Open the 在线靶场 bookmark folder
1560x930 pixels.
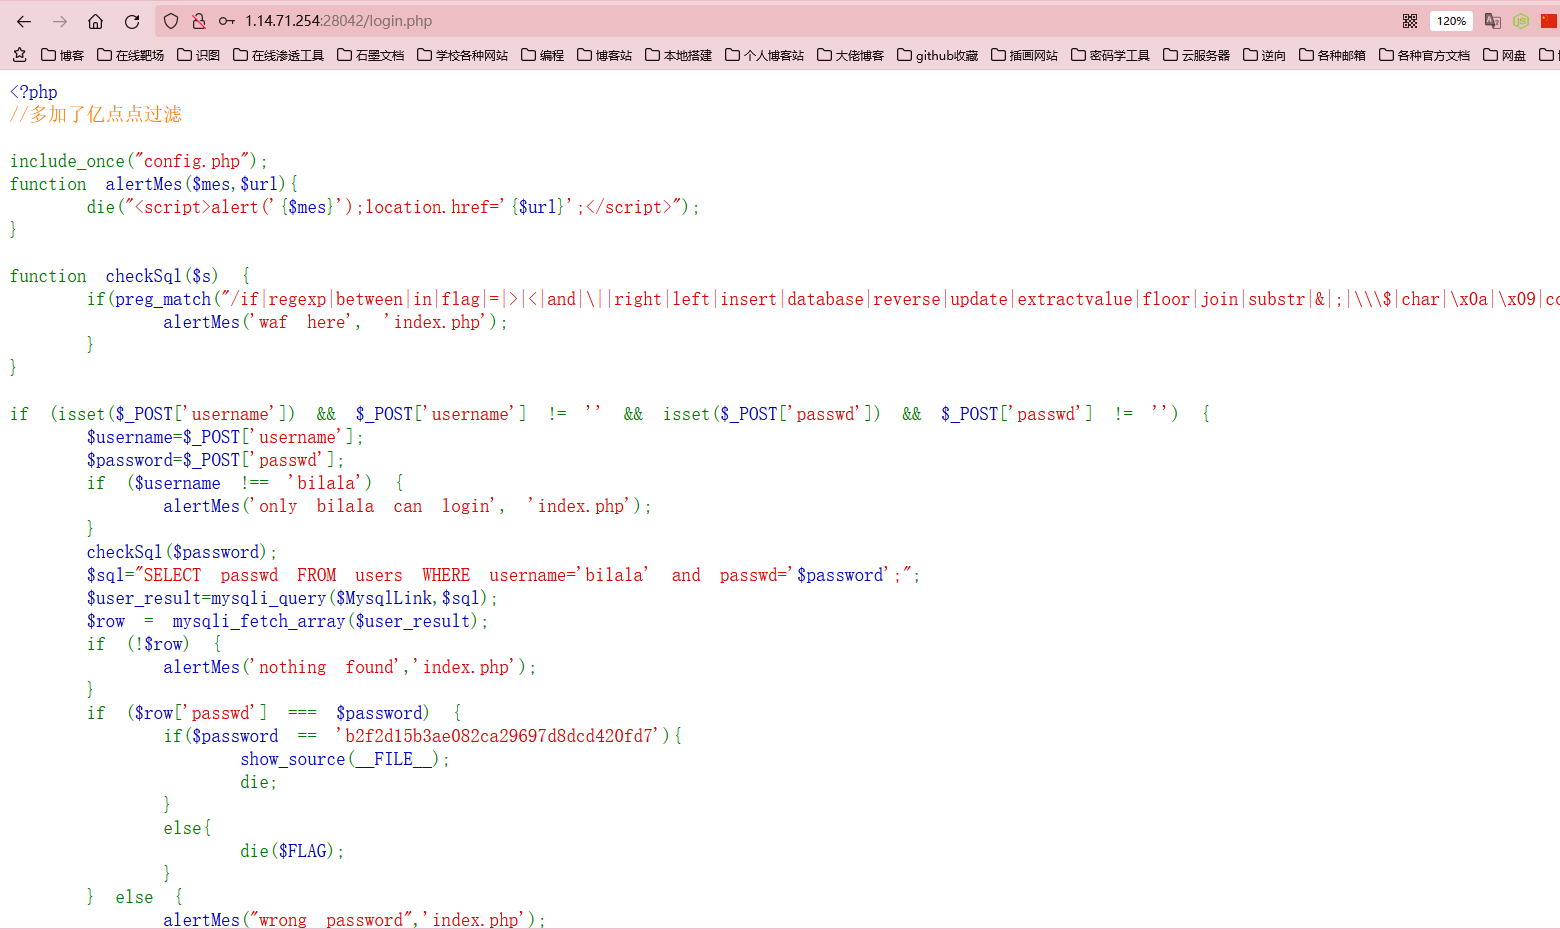pyautogui.click(x=130, y=55)
